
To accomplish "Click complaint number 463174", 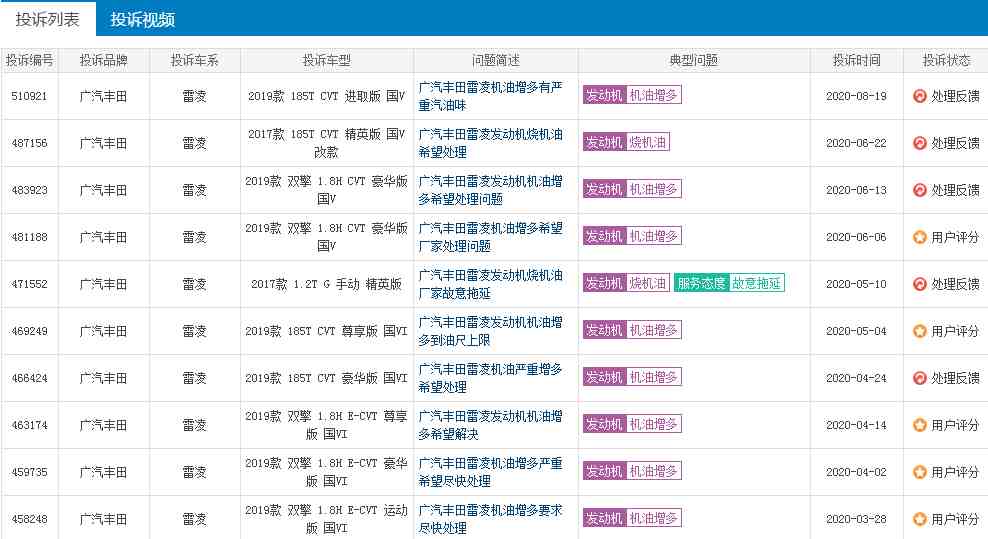I will (x=29, y=426).
